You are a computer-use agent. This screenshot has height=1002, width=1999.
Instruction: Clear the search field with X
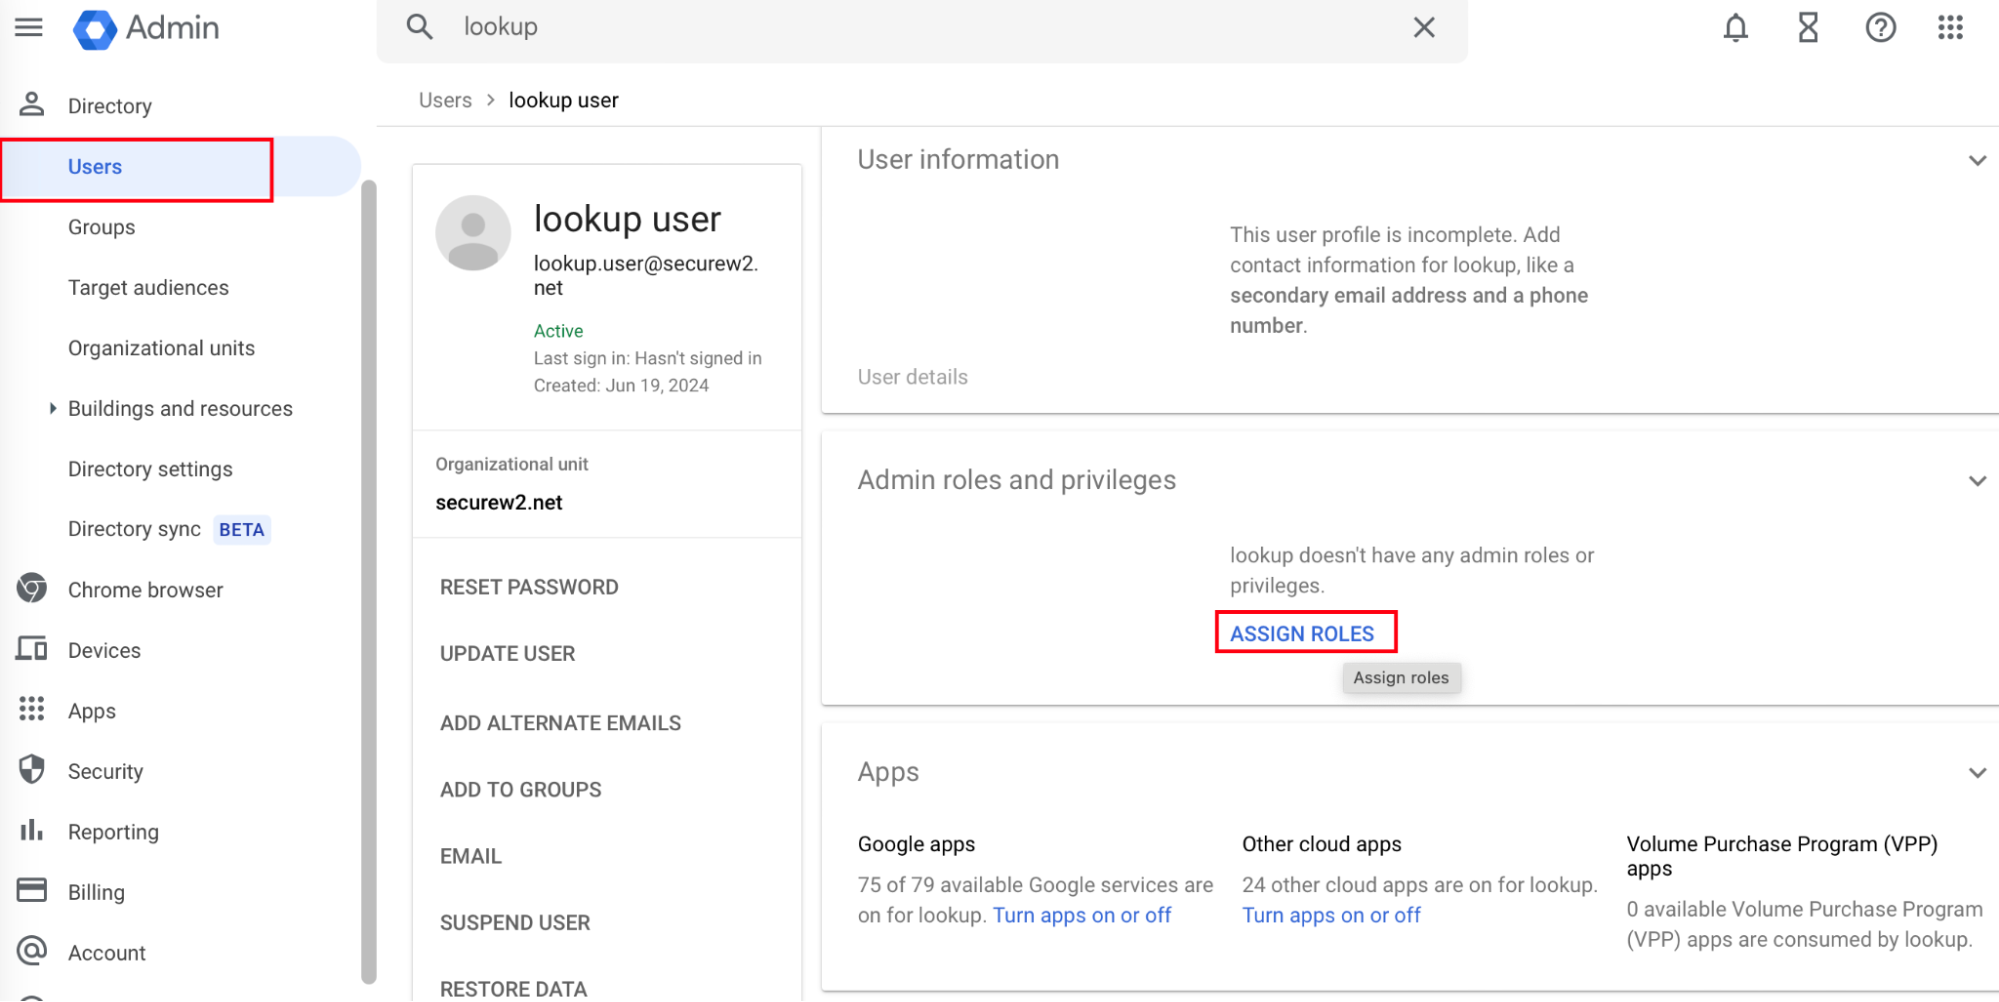click(1423, 27)
